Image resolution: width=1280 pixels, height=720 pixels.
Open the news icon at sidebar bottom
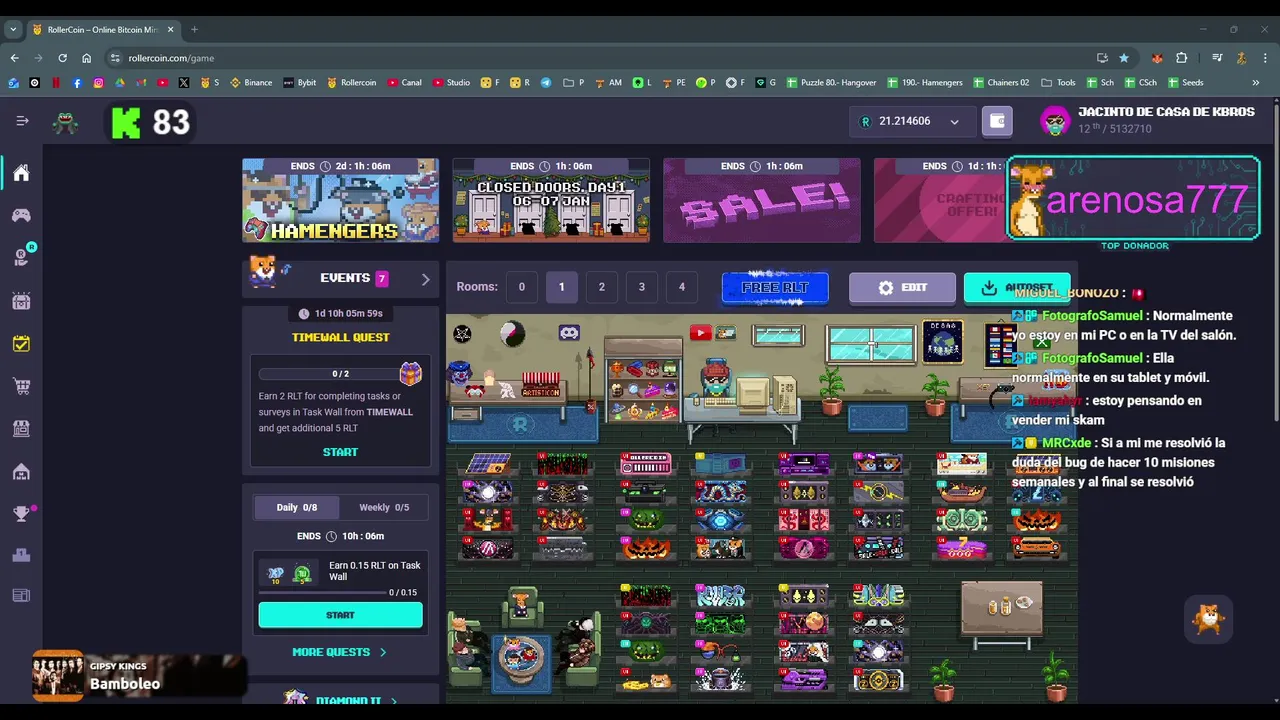pos(21,596)
